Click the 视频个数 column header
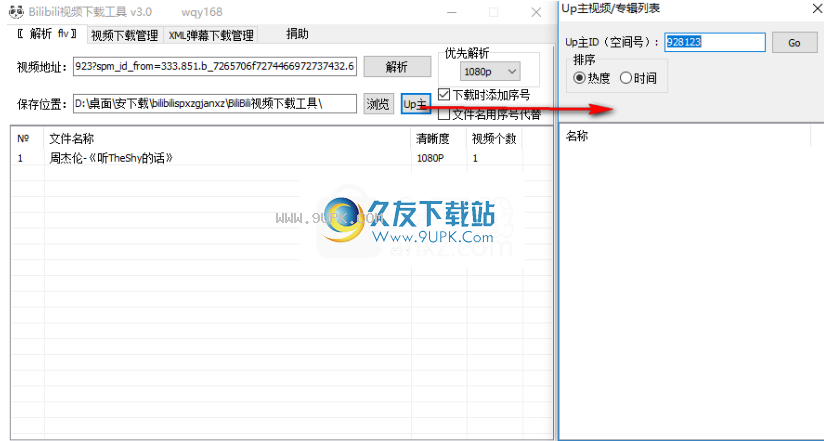Screen dimensions: 824x441 494,139
